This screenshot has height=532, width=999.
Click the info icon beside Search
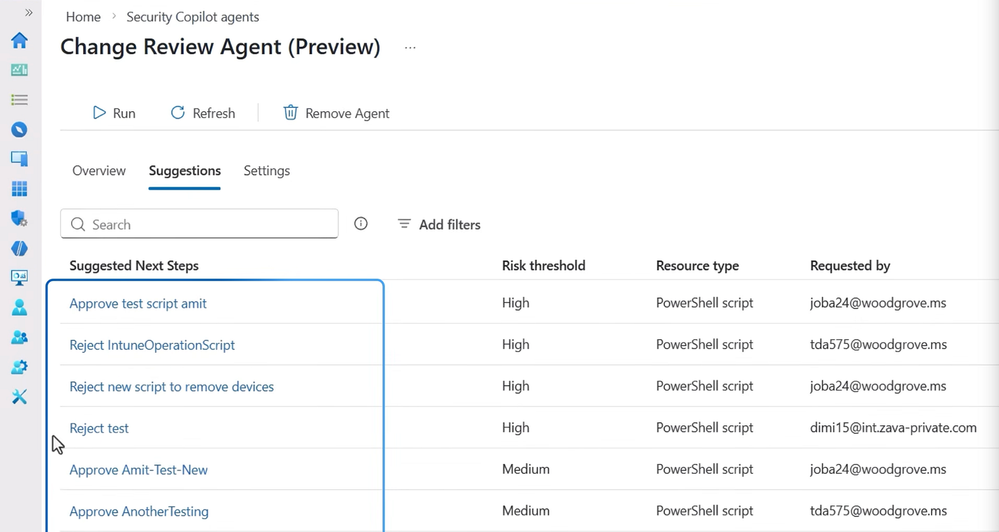pos(361,224)
